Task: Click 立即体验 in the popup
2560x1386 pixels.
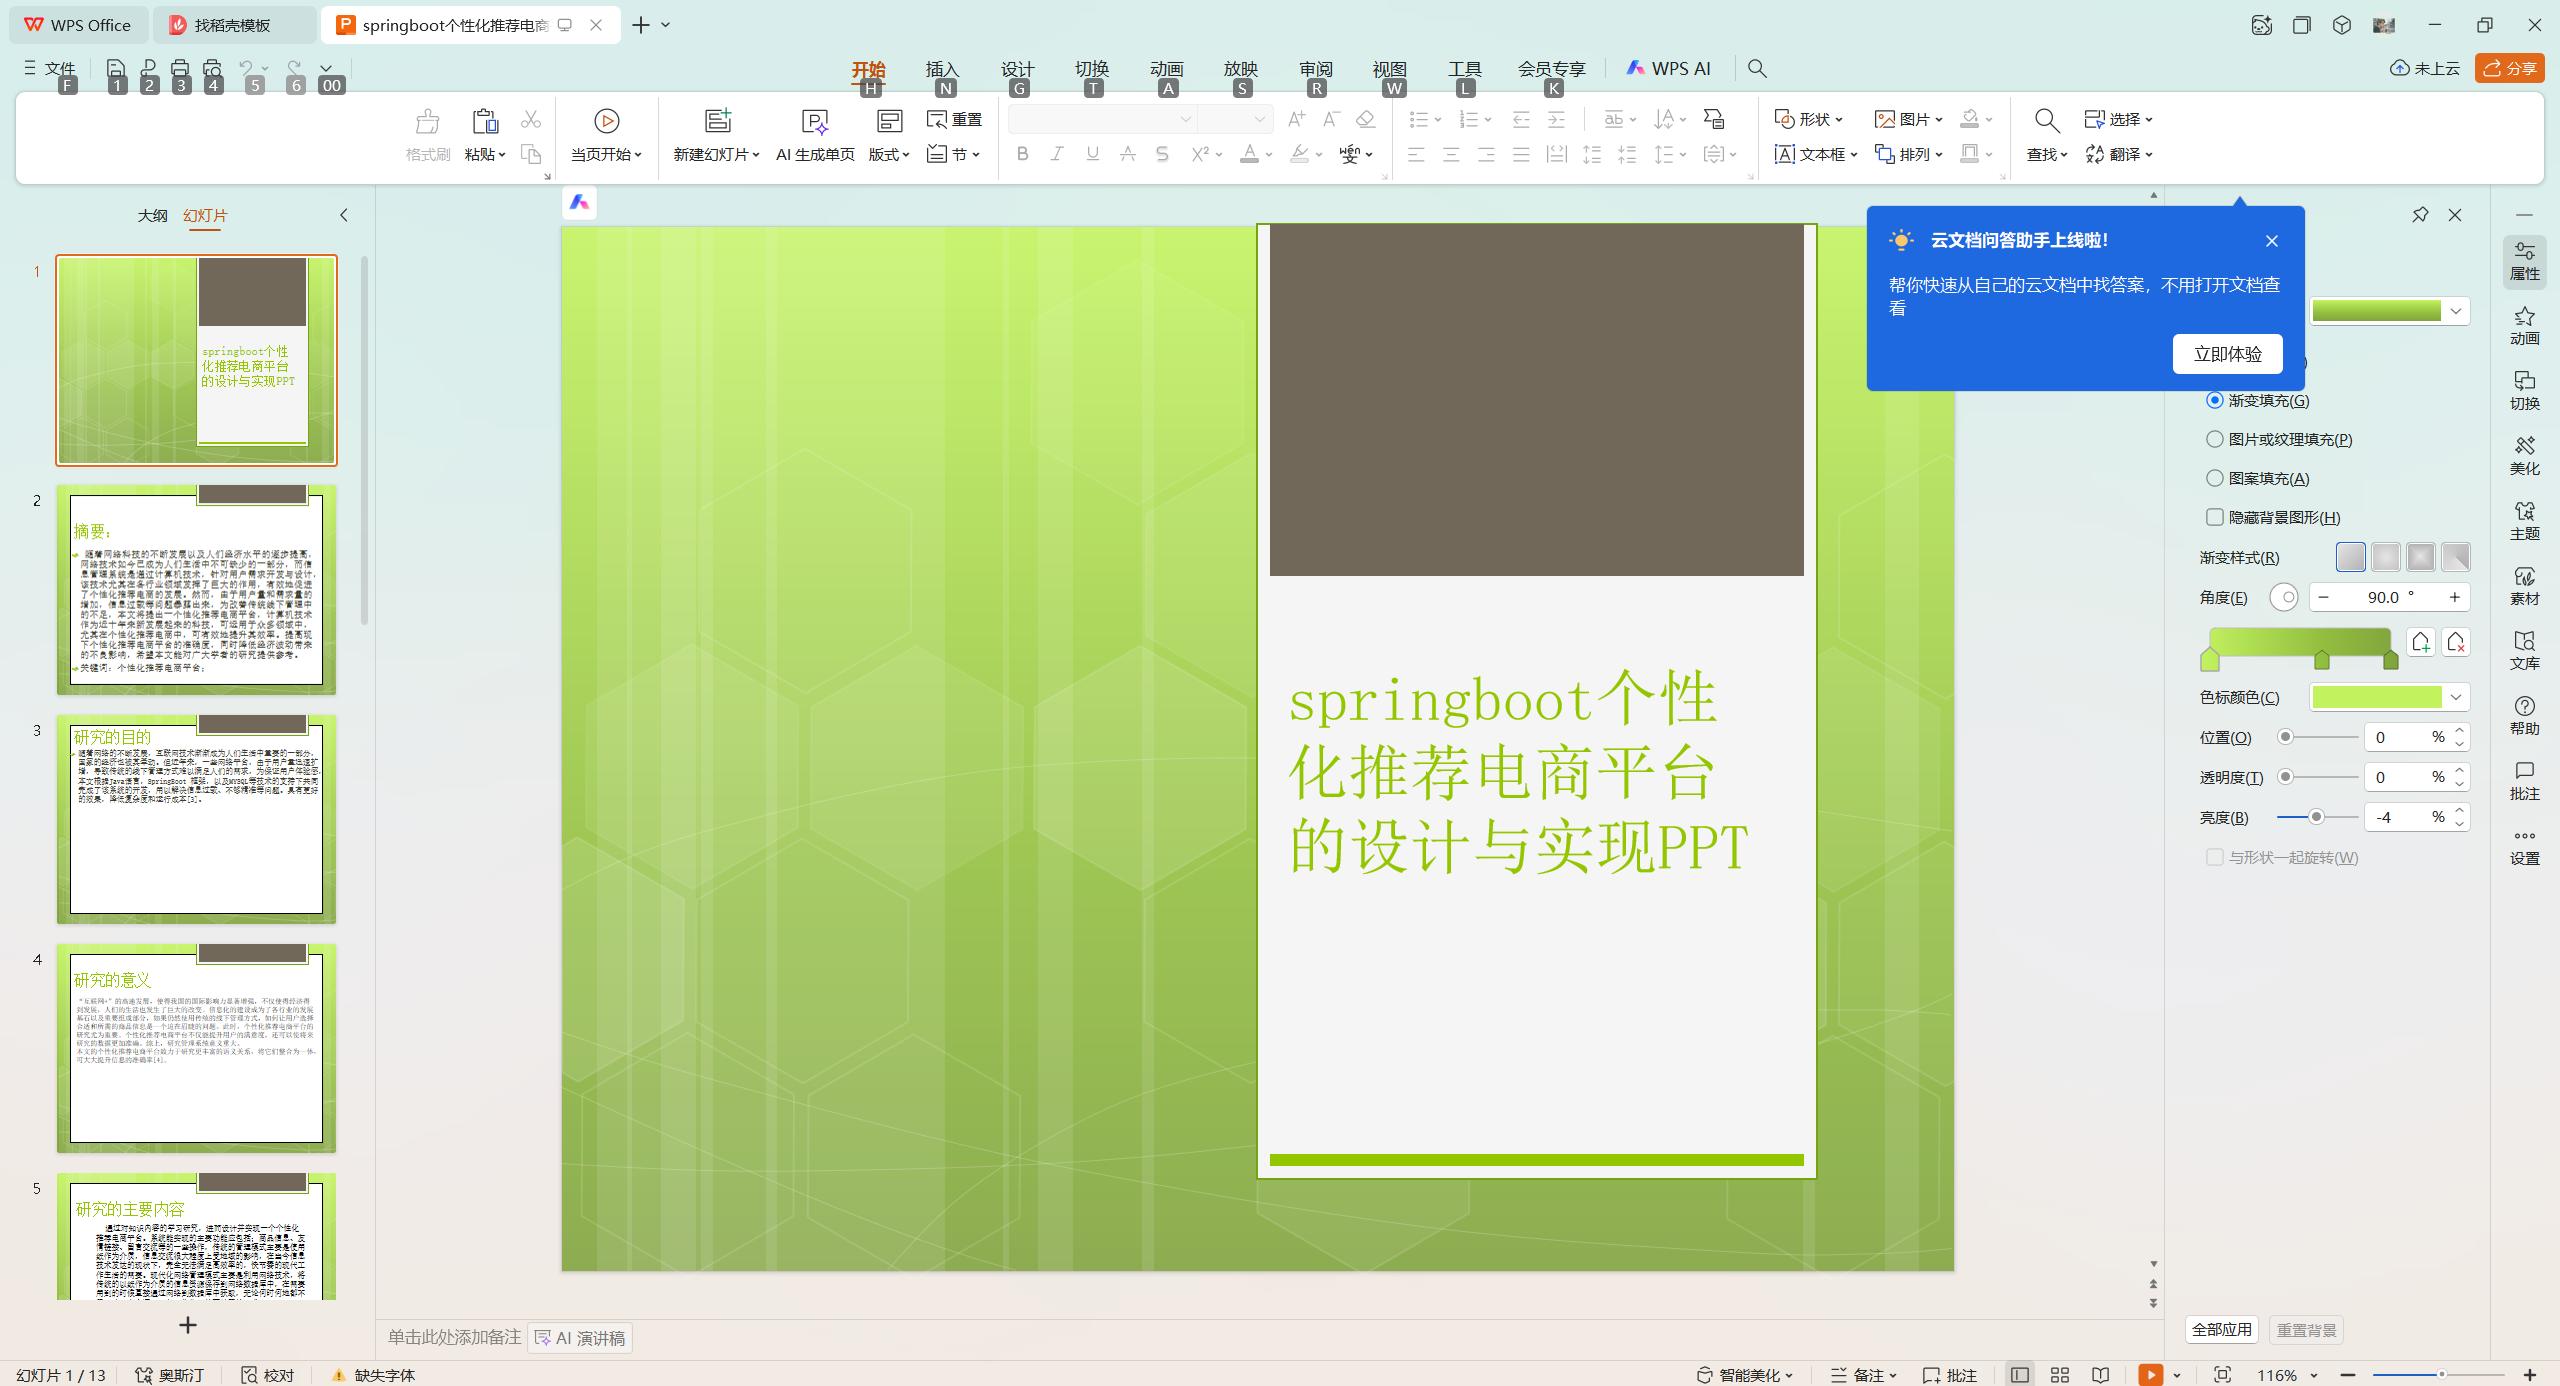Action: coord(2227,353)
